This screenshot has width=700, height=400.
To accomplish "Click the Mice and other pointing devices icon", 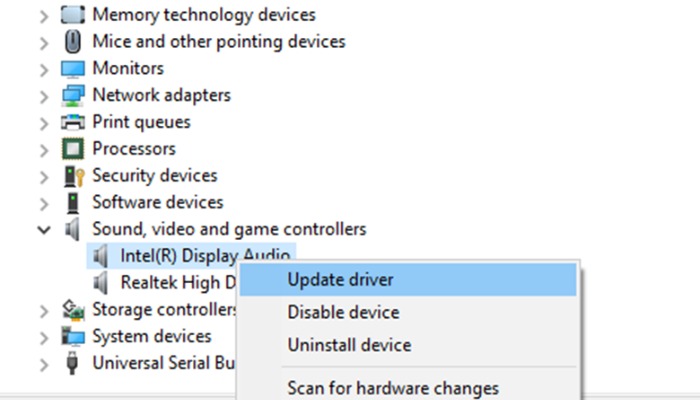I will click(72, 42).
